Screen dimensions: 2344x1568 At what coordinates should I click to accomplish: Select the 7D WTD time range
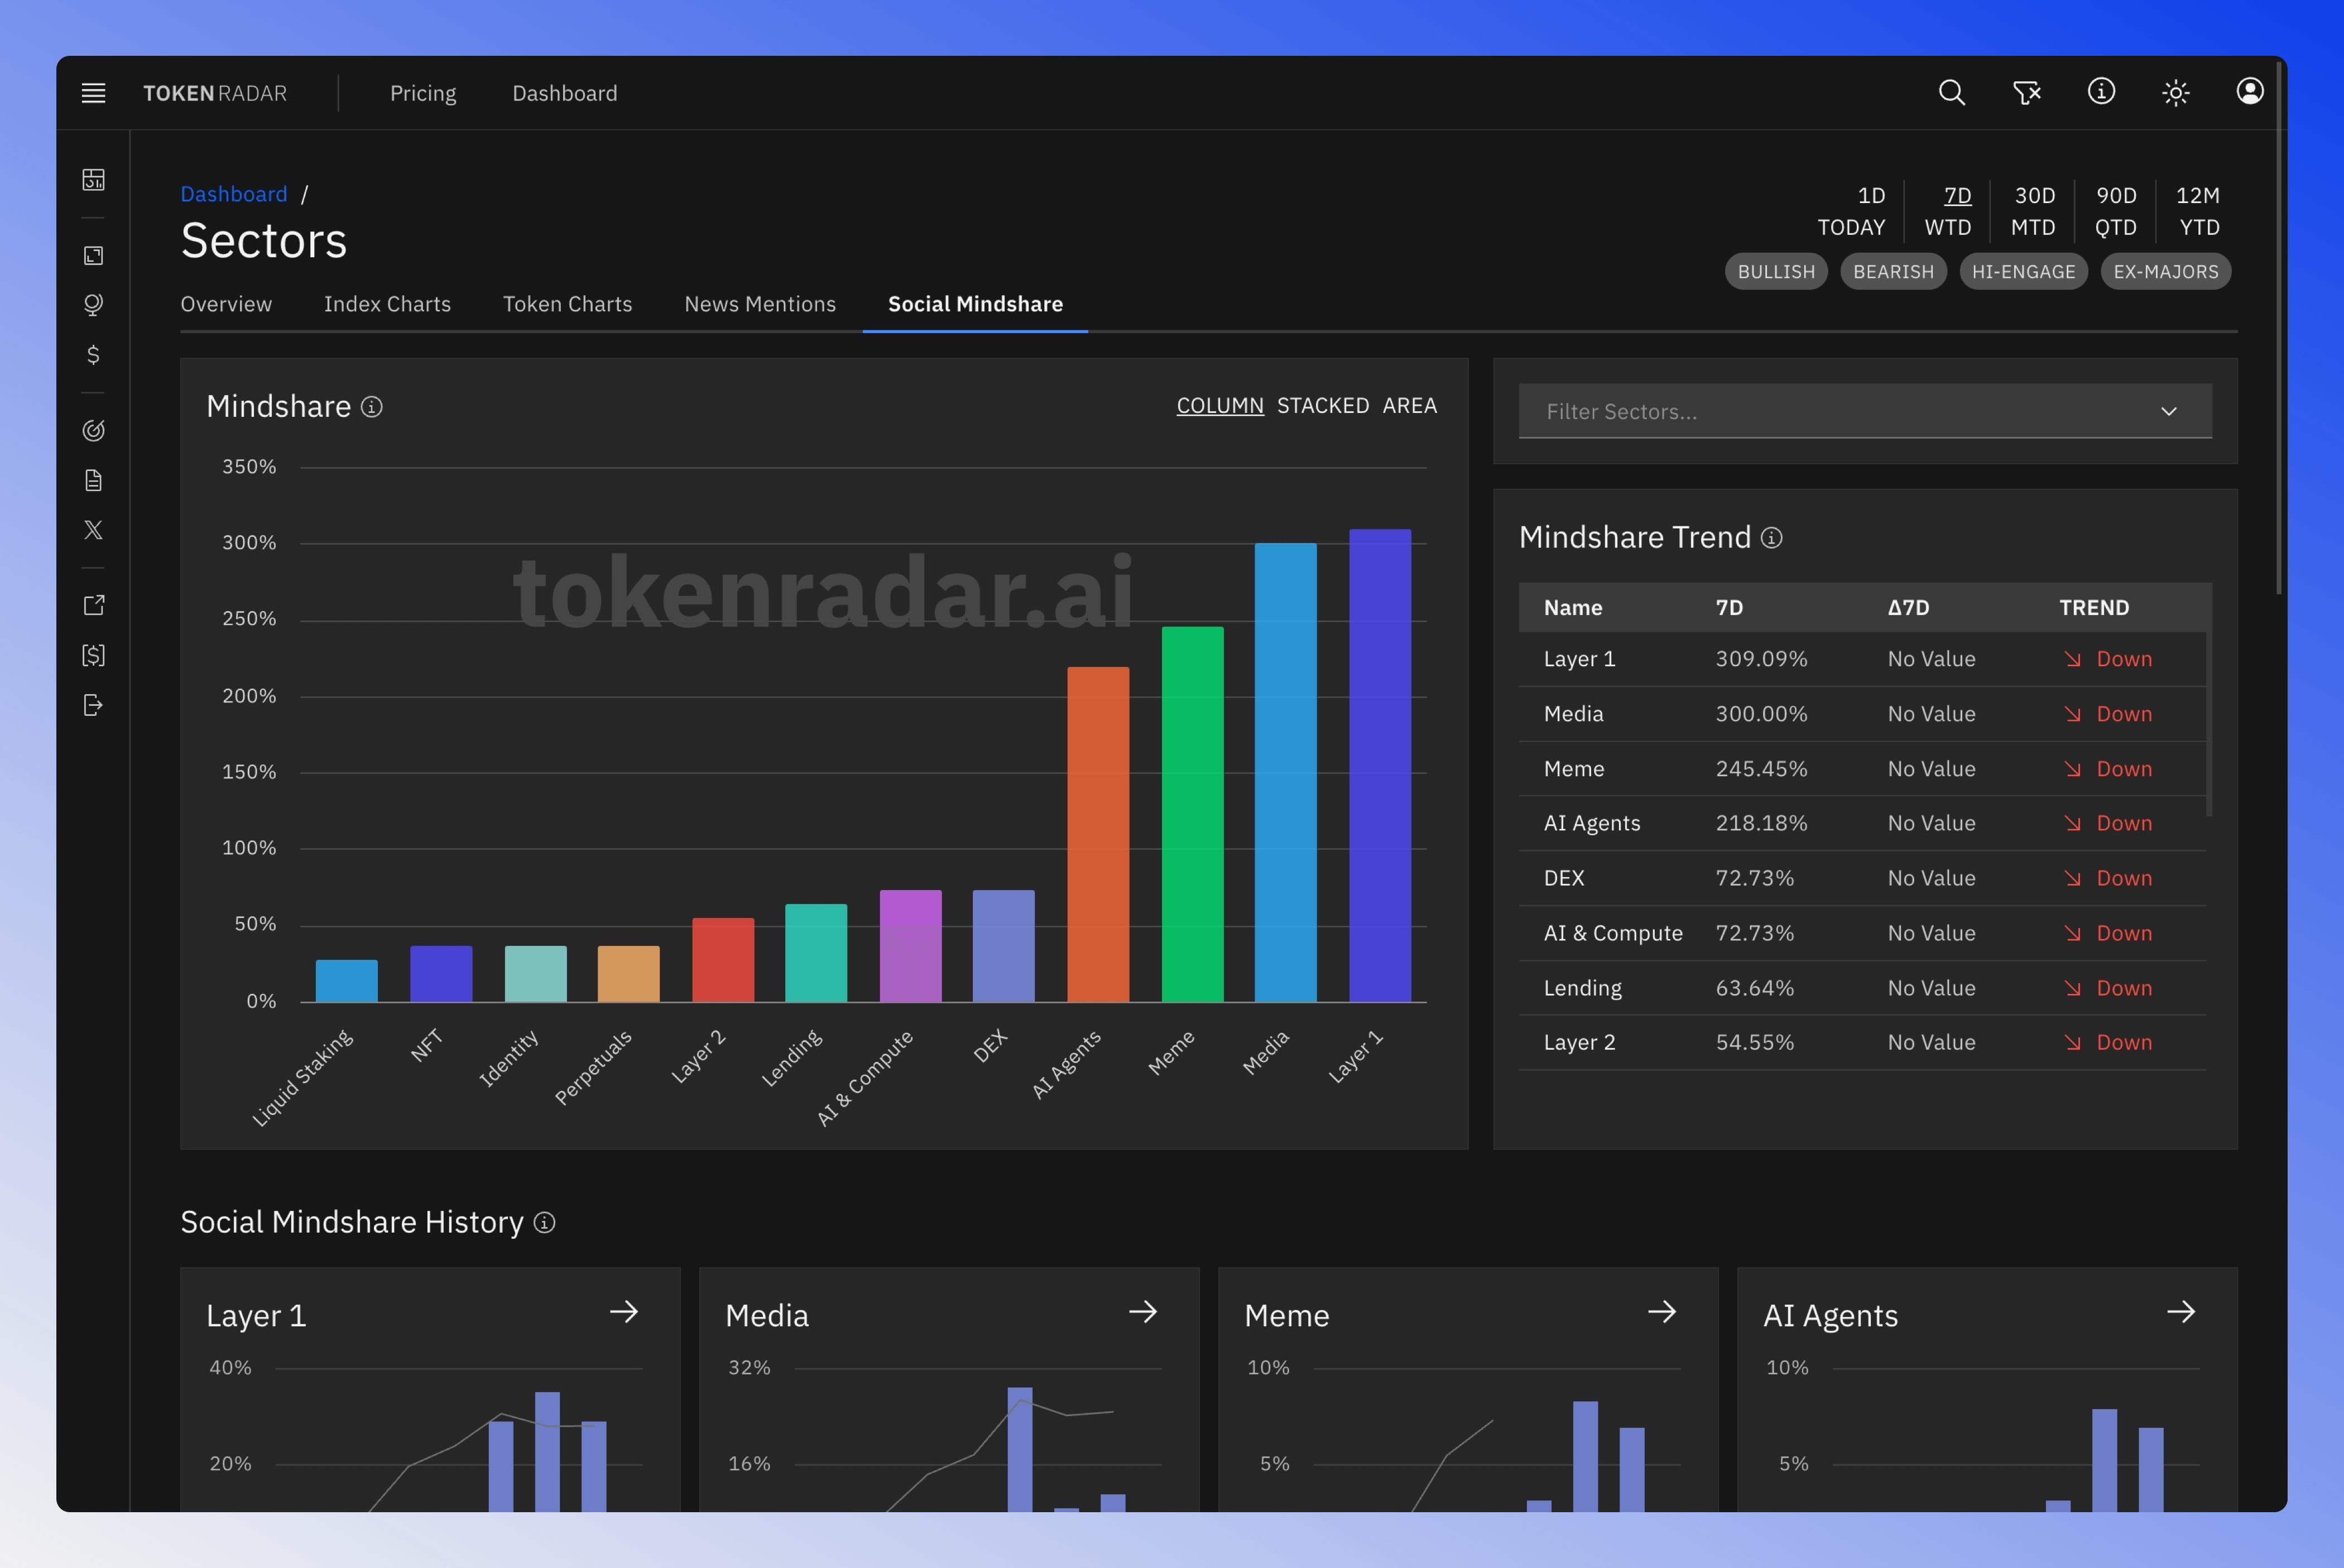[1948, 211]
